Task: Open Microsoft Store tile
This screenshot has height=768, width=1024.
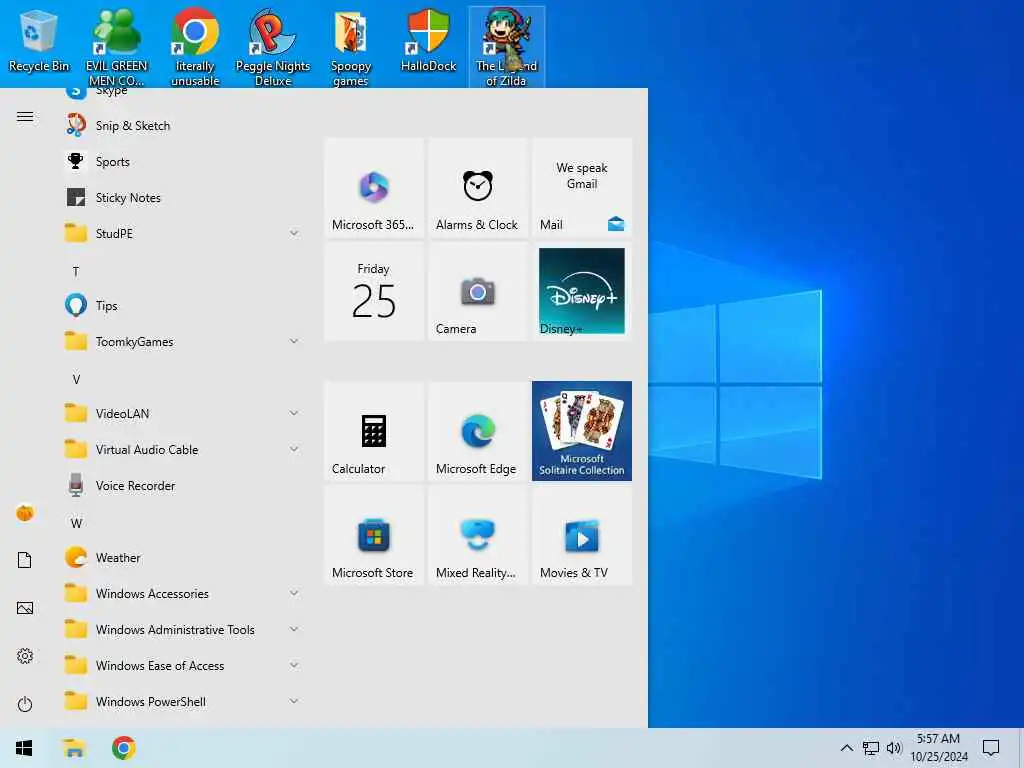Action: (x=374, y=535)
